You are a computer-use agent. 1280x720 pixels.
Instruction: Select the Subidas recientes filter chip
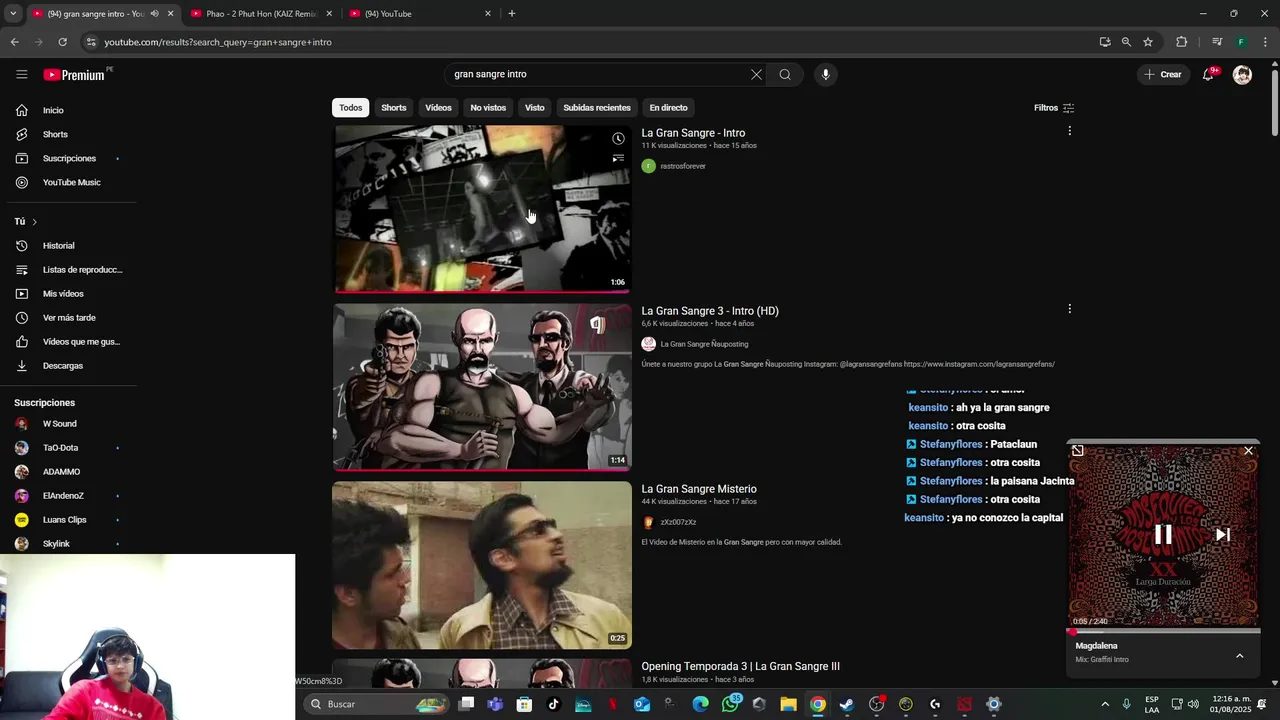click(597, 108)
